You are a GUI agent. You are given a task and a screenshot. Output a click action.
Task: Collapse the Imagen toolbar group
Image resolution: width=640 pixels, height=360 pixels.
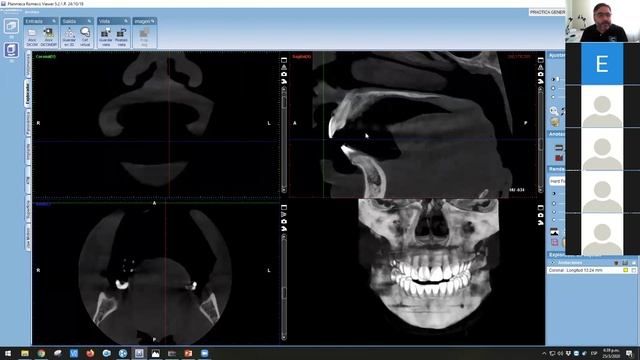153,21
